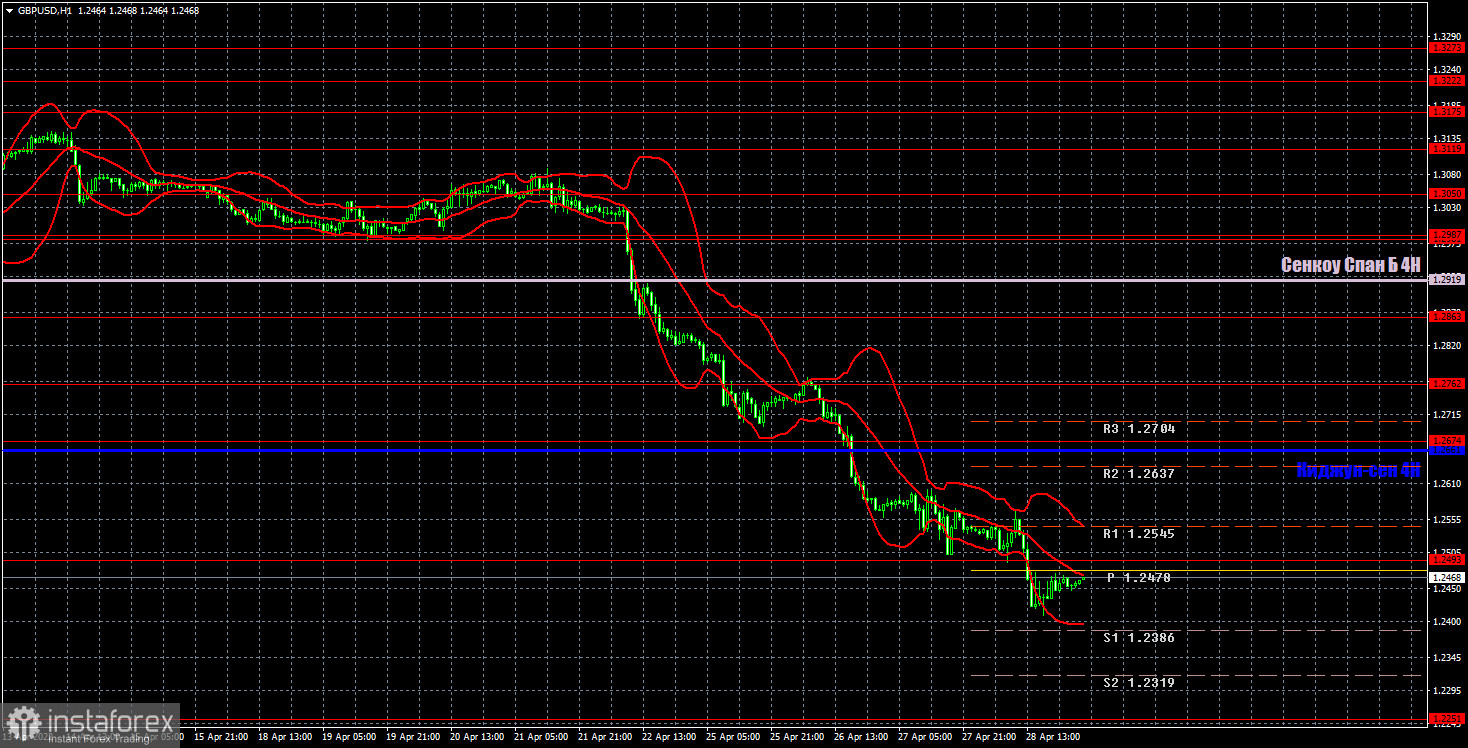Screen dimensions: 1468x748
Task: Click the 'R3 1.2704' pivot label
Action: coord(1139,428)
